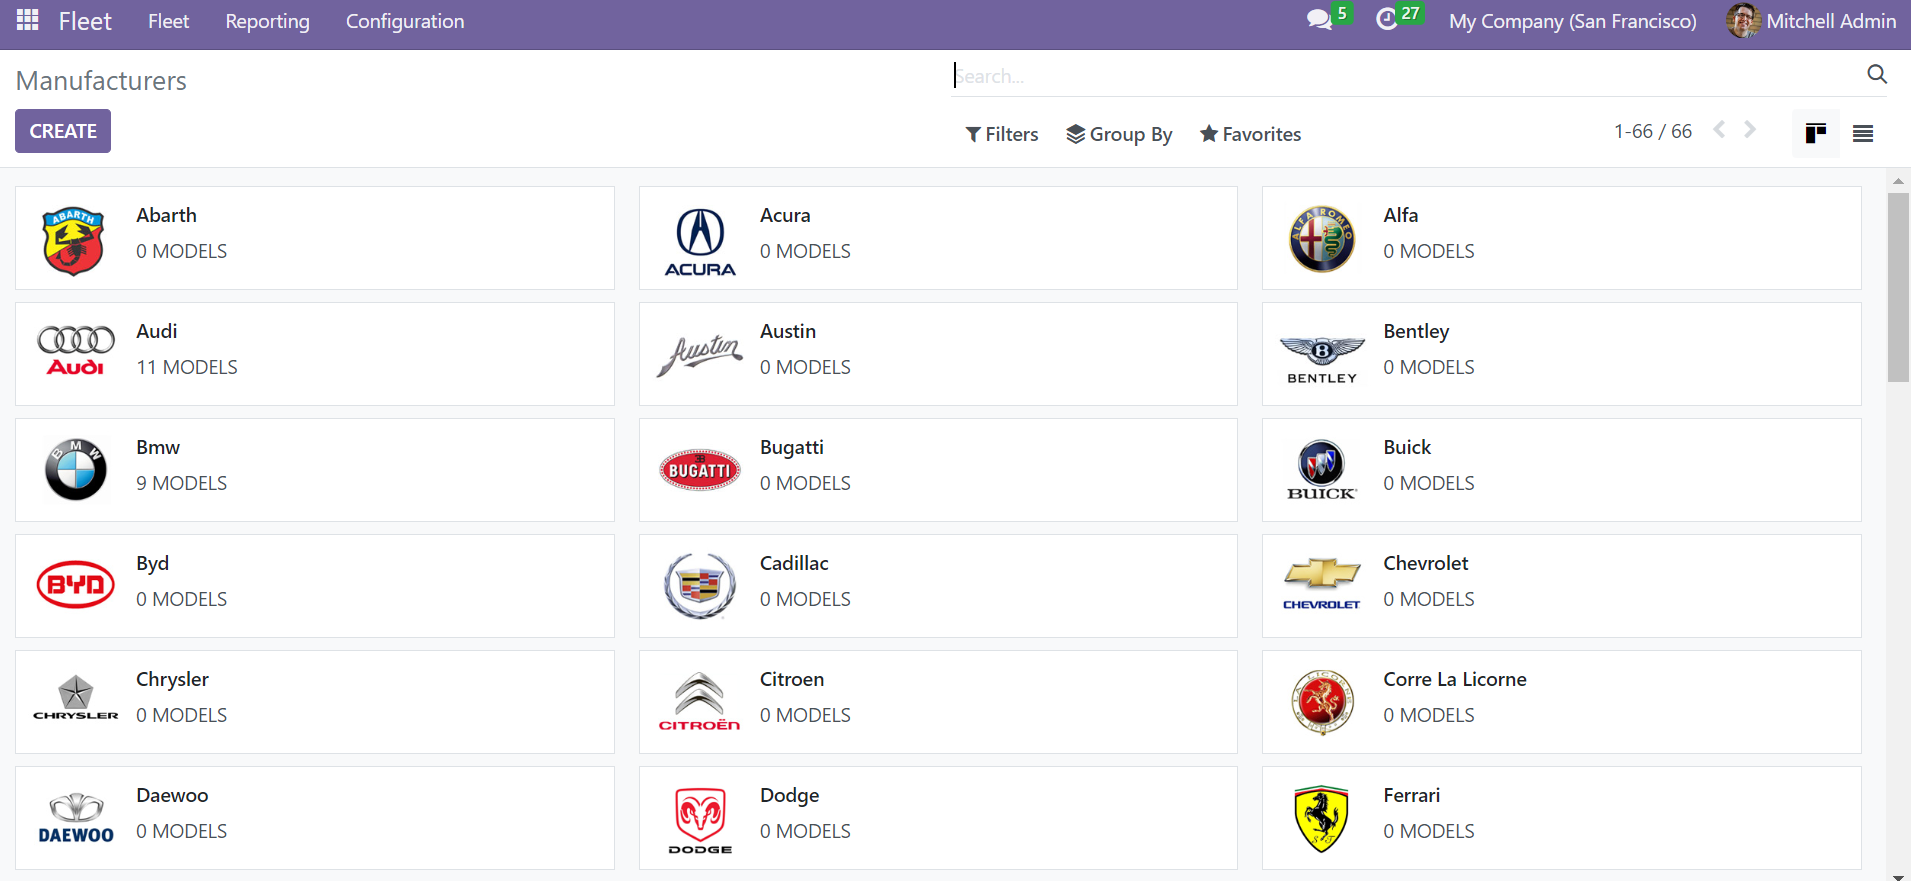The image size is (1913, 881).
Task: Open the Cadillac manufacturer name
Action: pyautogui.click(x=794, y=563)
